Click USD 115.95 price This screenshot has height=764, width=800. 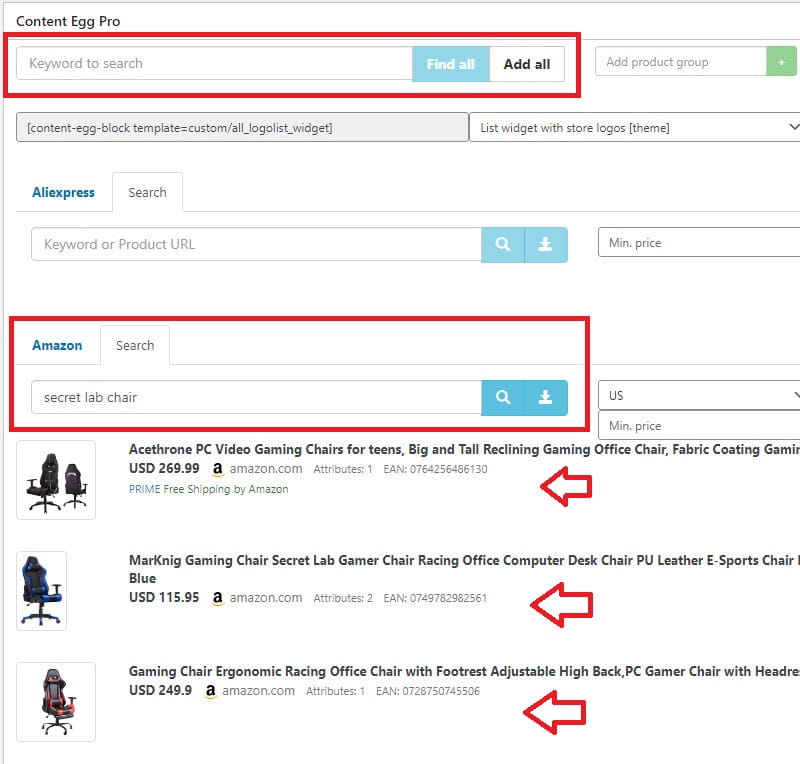pyautogui.click(x=164, y=598)
